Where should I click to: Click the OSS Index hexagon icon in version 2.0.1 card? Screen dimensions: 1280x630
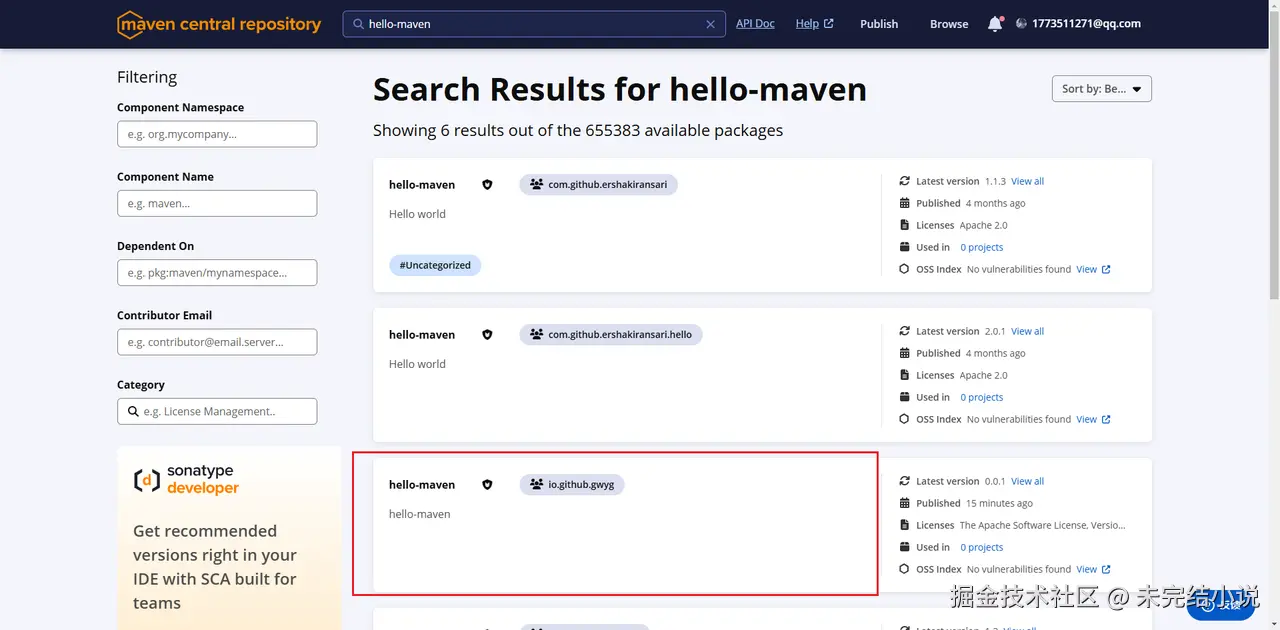tap(904, 419)
